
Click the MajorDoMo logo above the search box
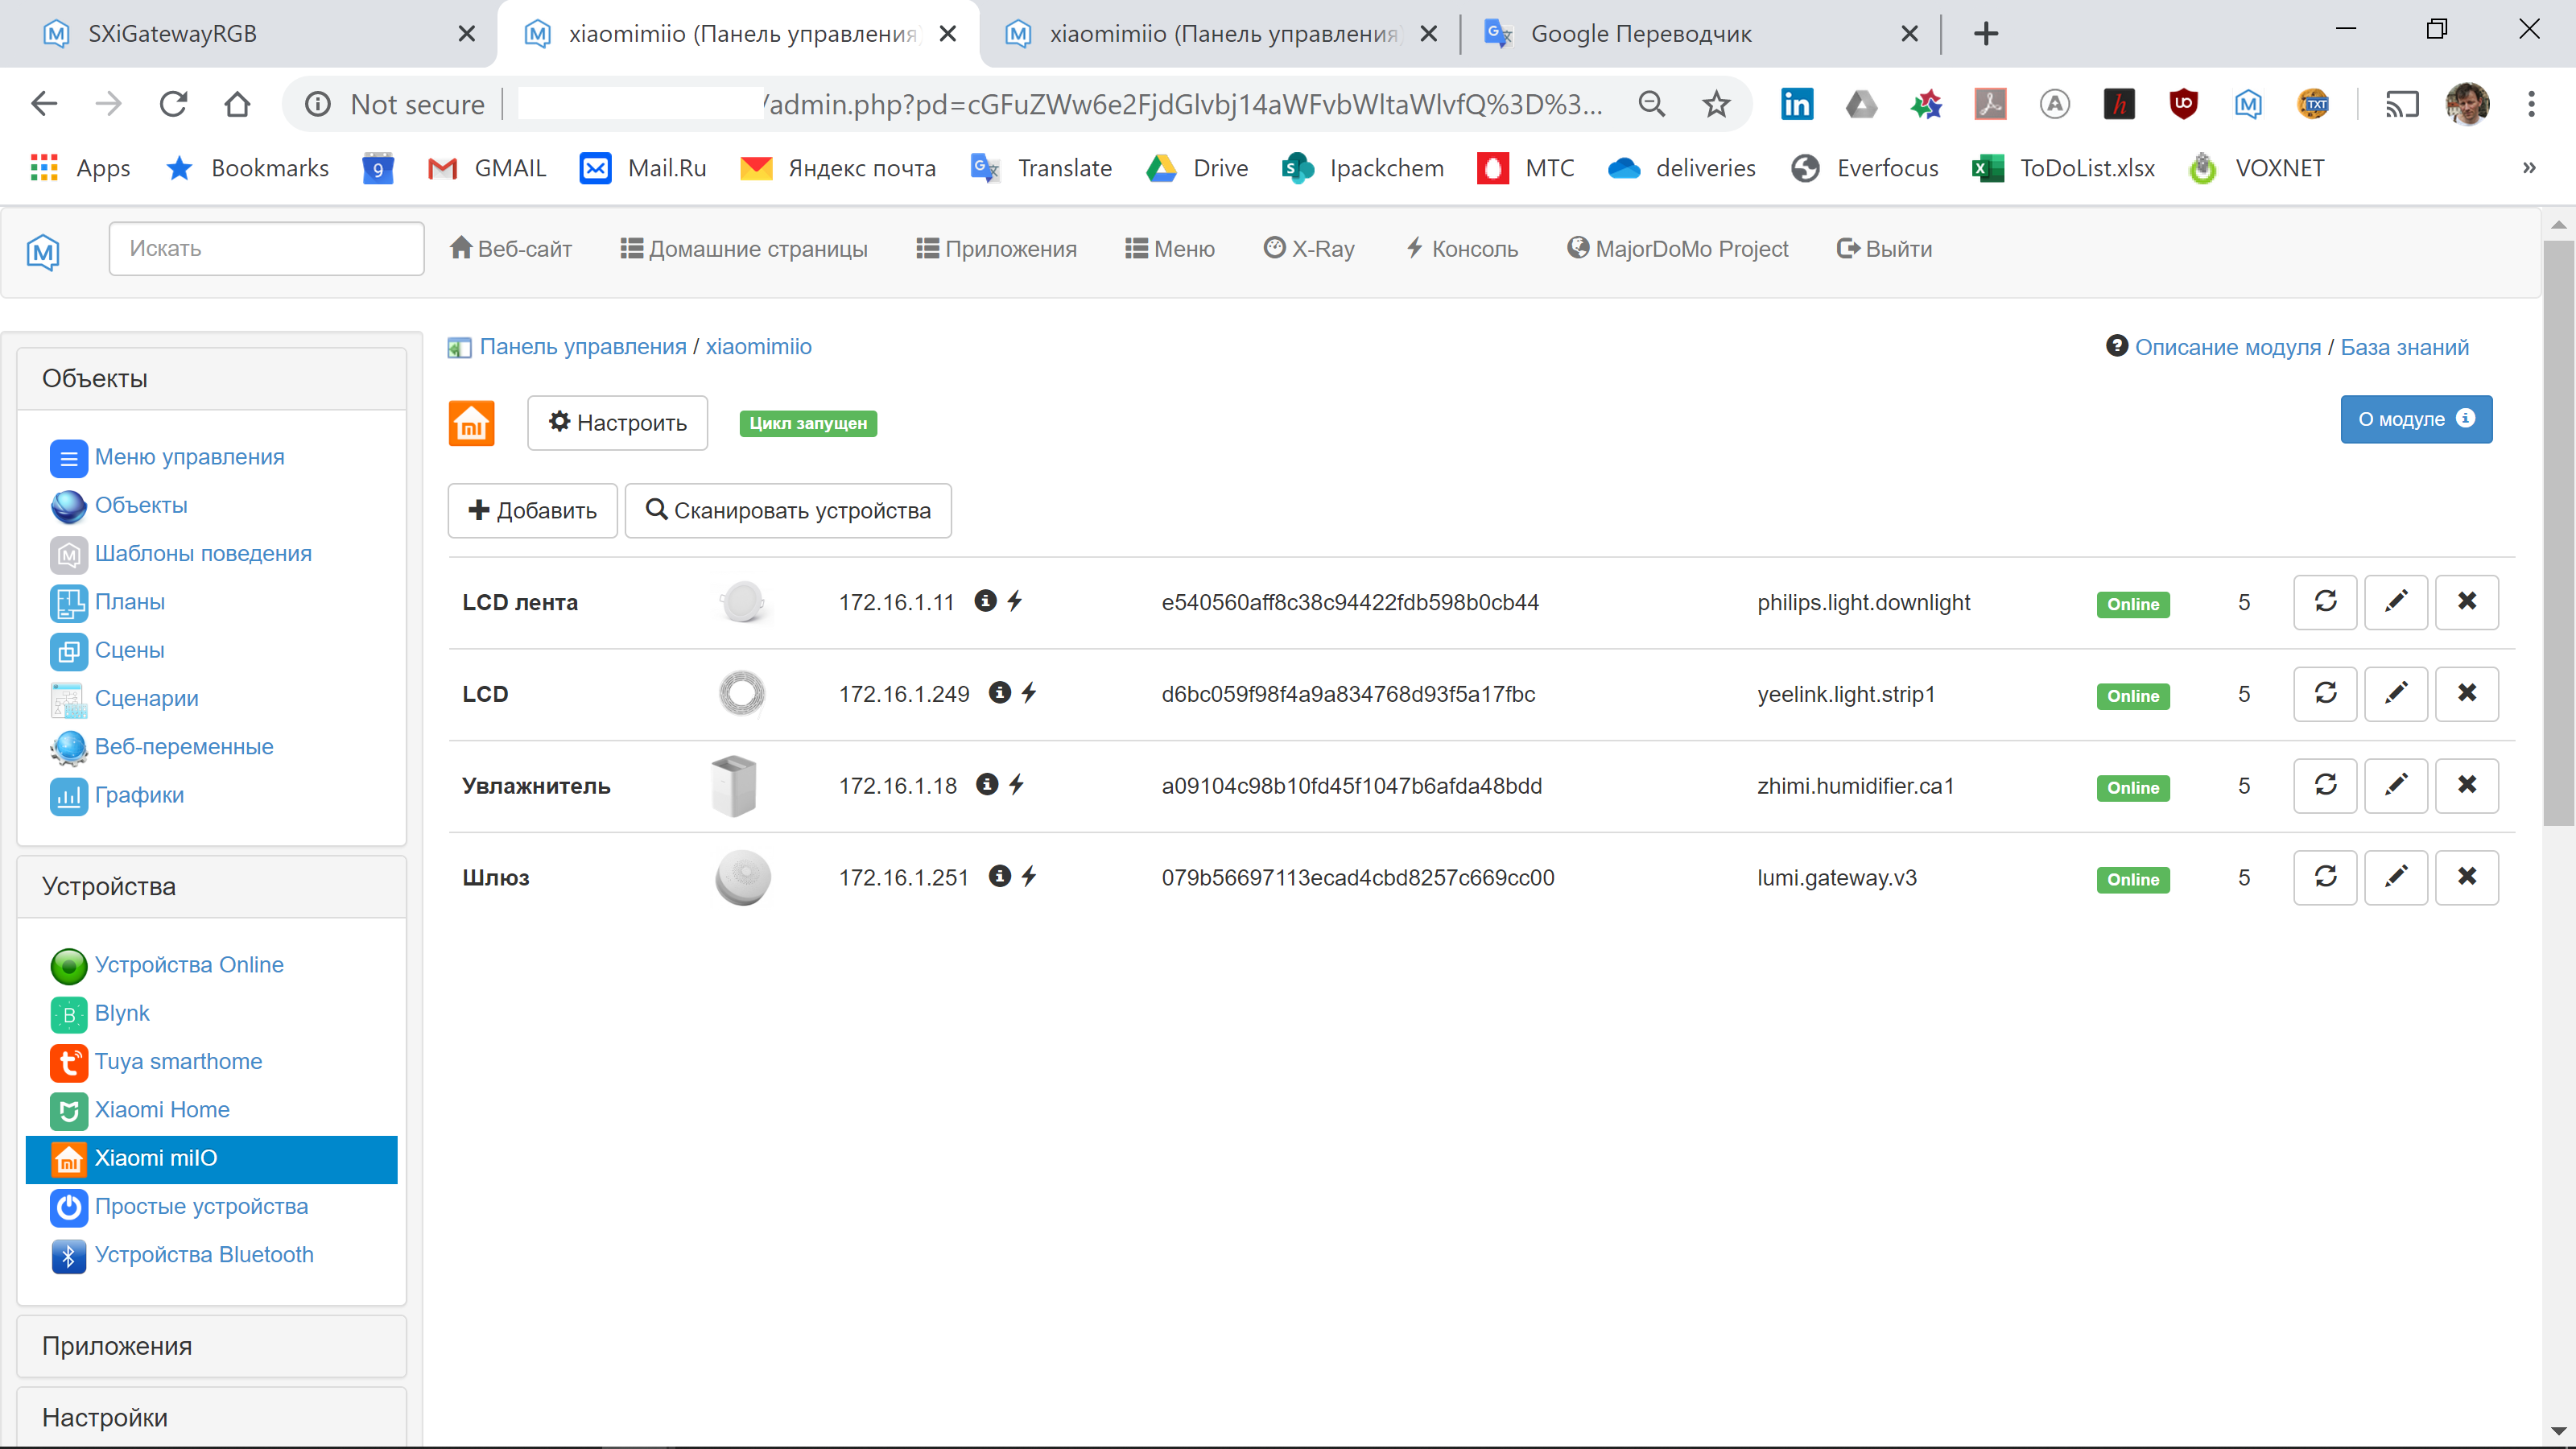point(43,251)
